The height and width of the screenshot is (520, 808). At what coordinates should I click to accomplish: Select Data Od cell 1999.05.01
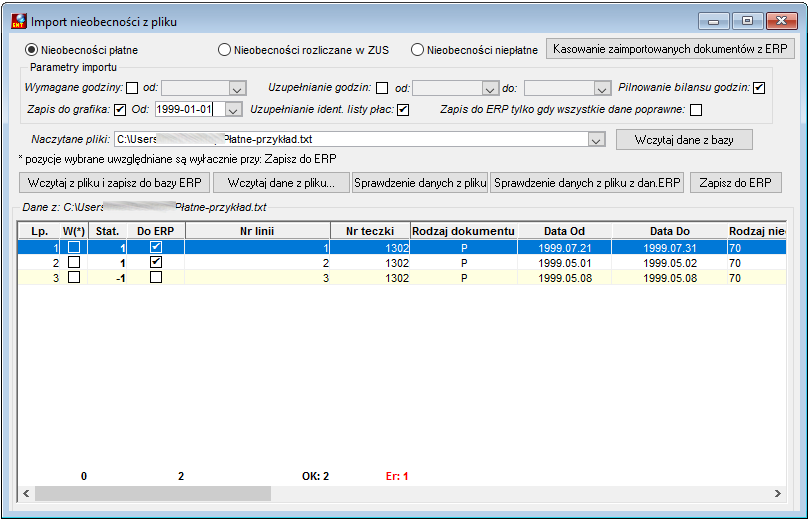pyautogui.click(x=565, y=263)
